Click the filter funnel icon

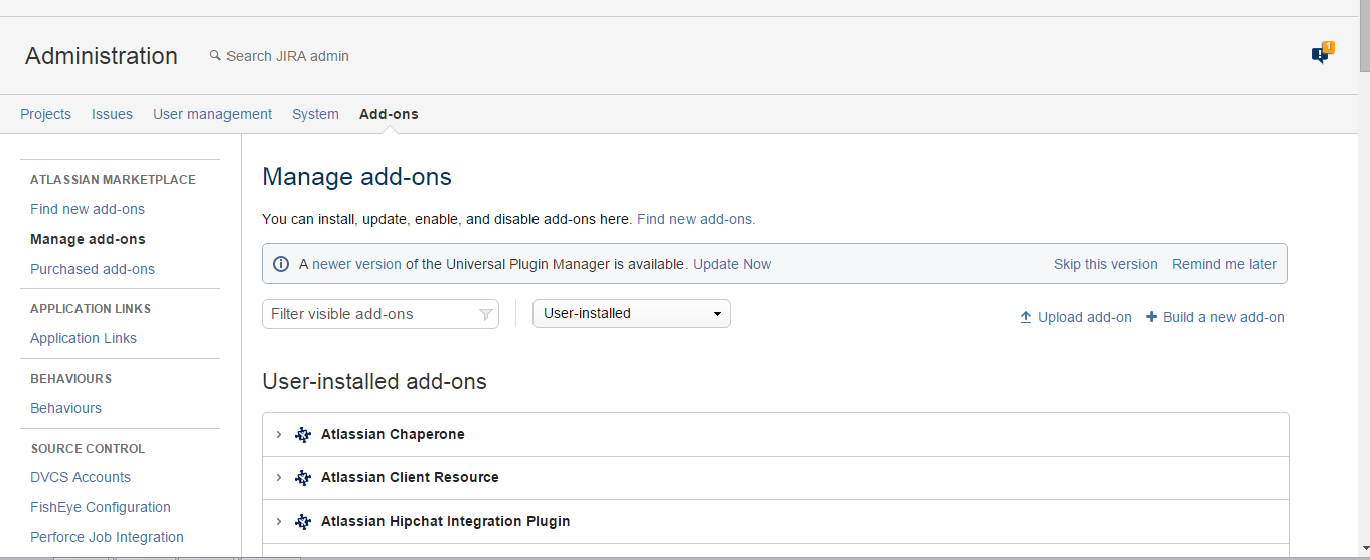485,314
